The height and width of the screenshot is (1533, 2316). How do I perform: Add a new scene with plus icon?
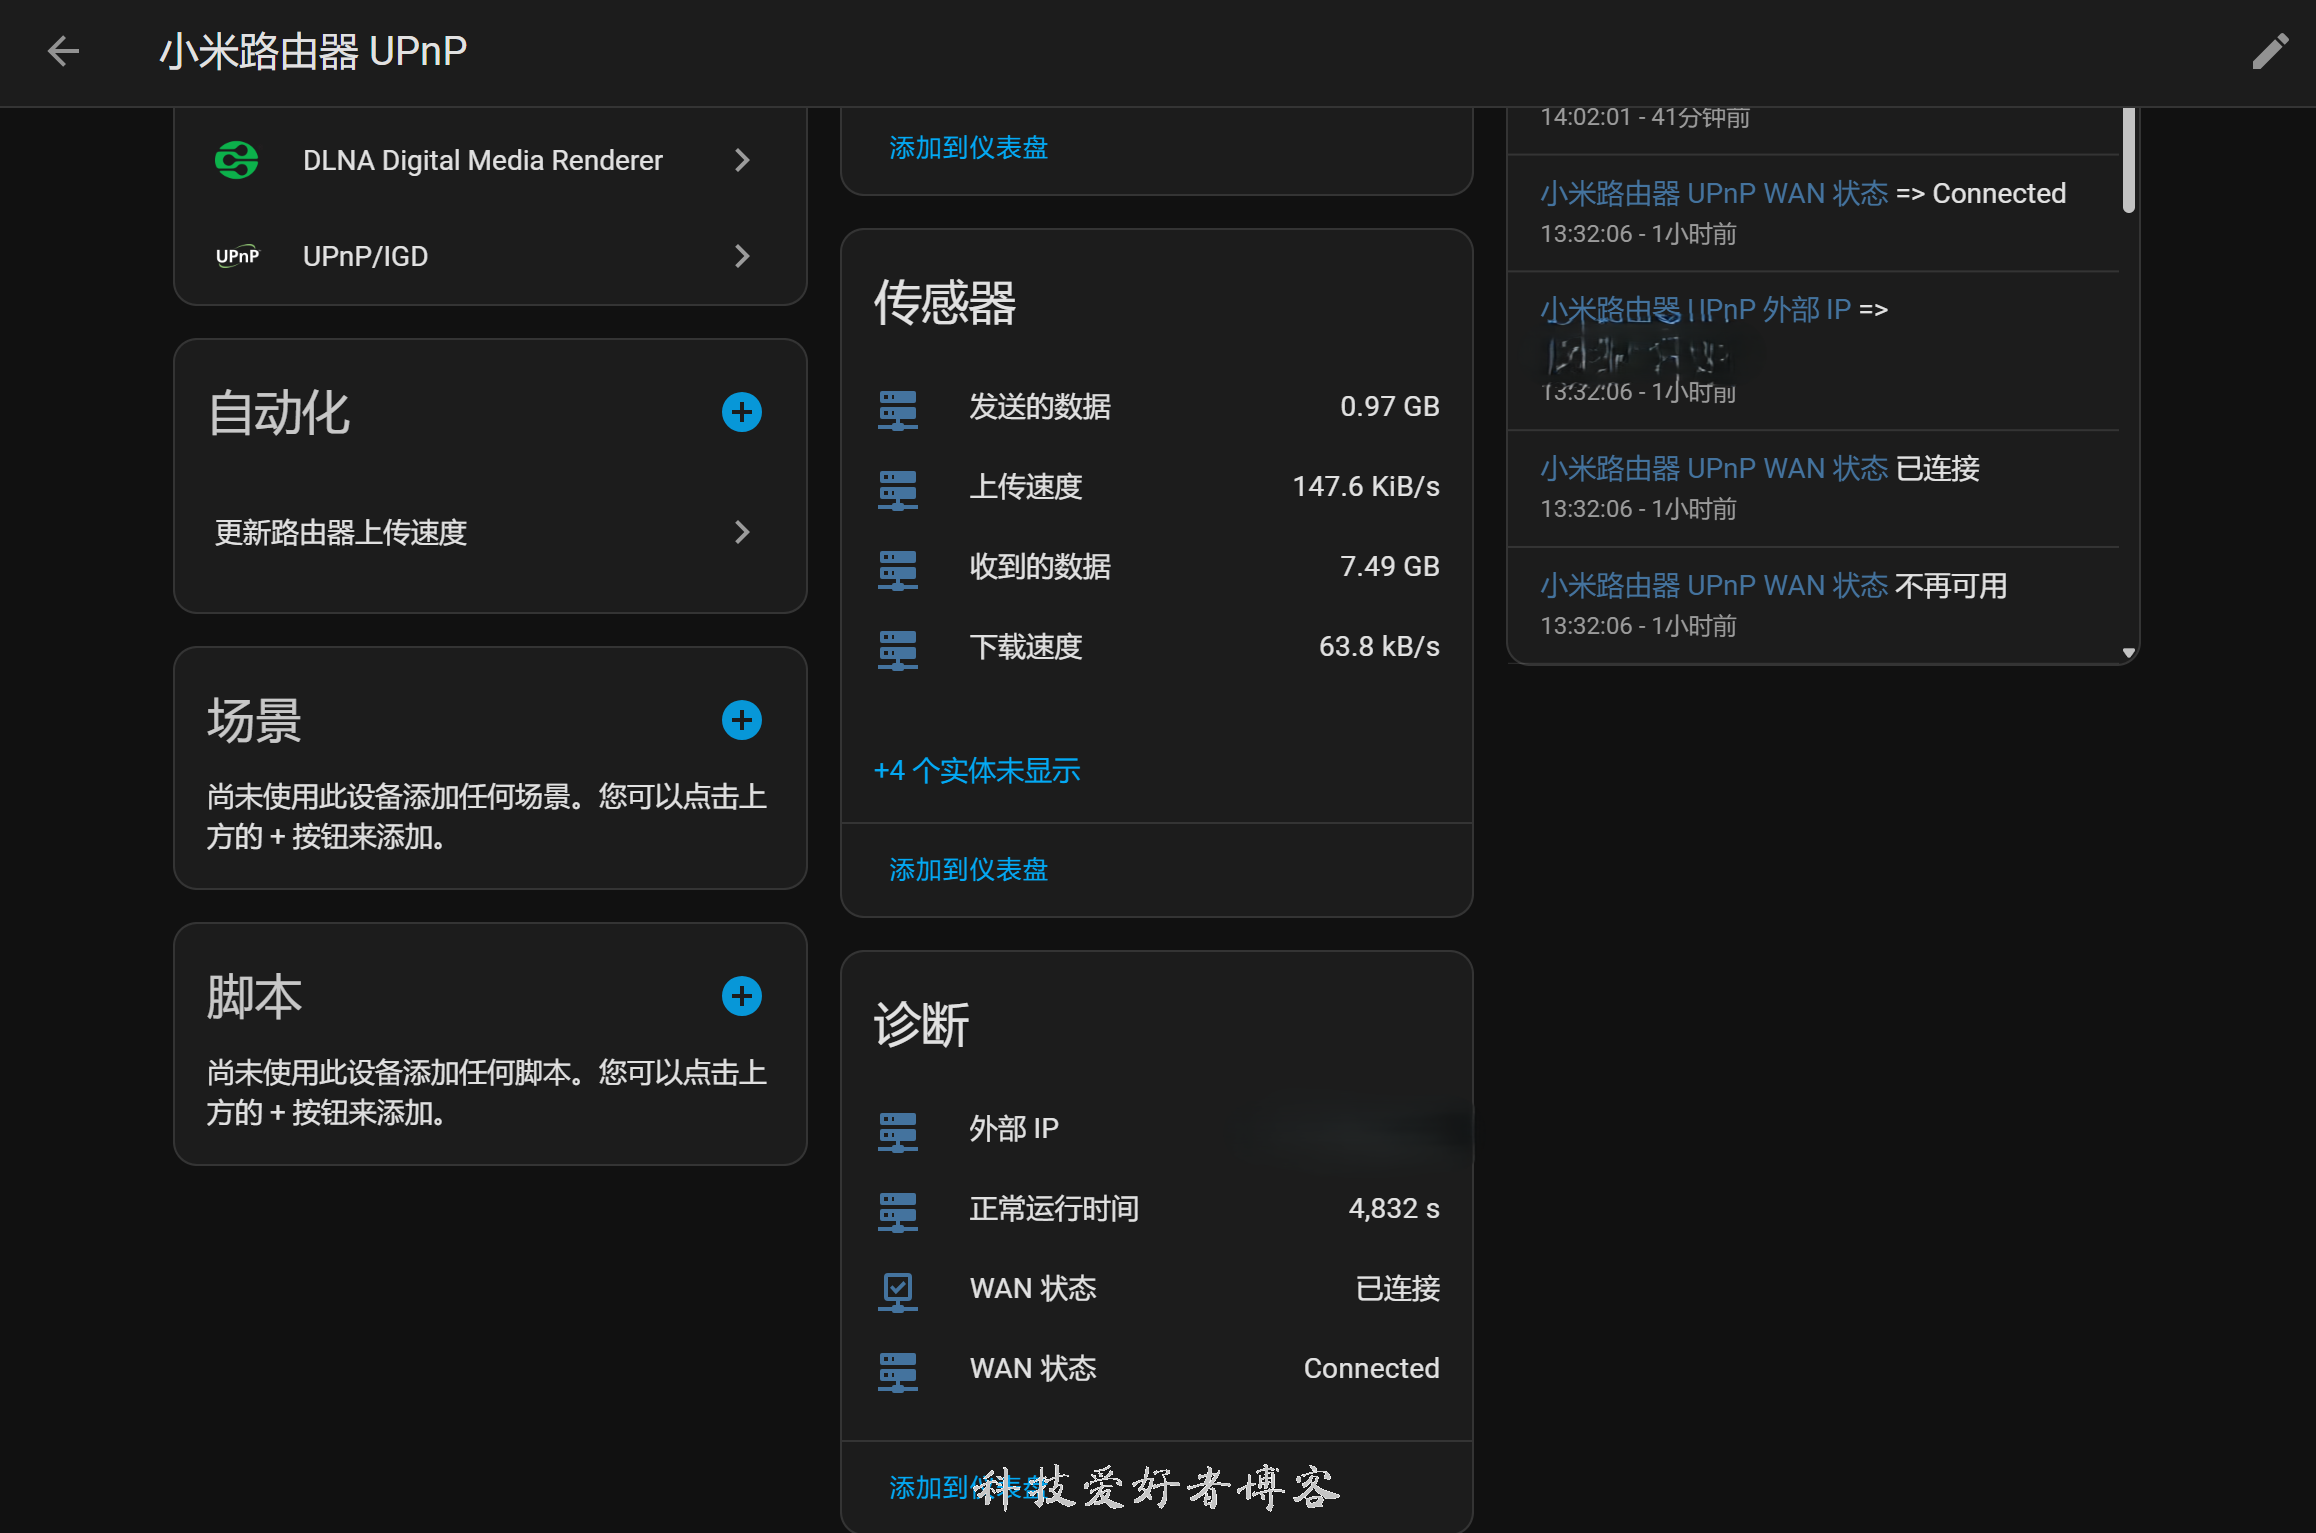[742, 720]
